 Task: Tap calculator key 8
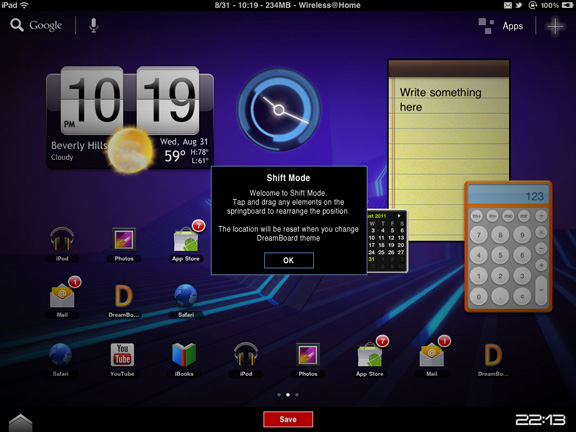pyautogui.click(x=500, y=234)
